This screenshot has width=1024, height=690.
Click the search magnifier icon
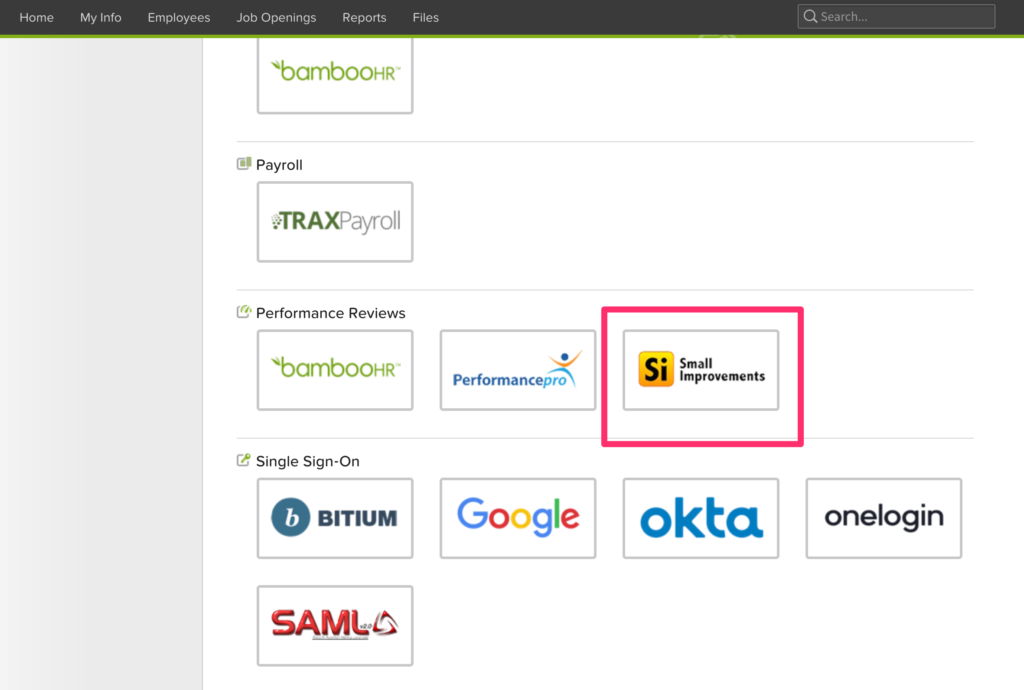810,16
